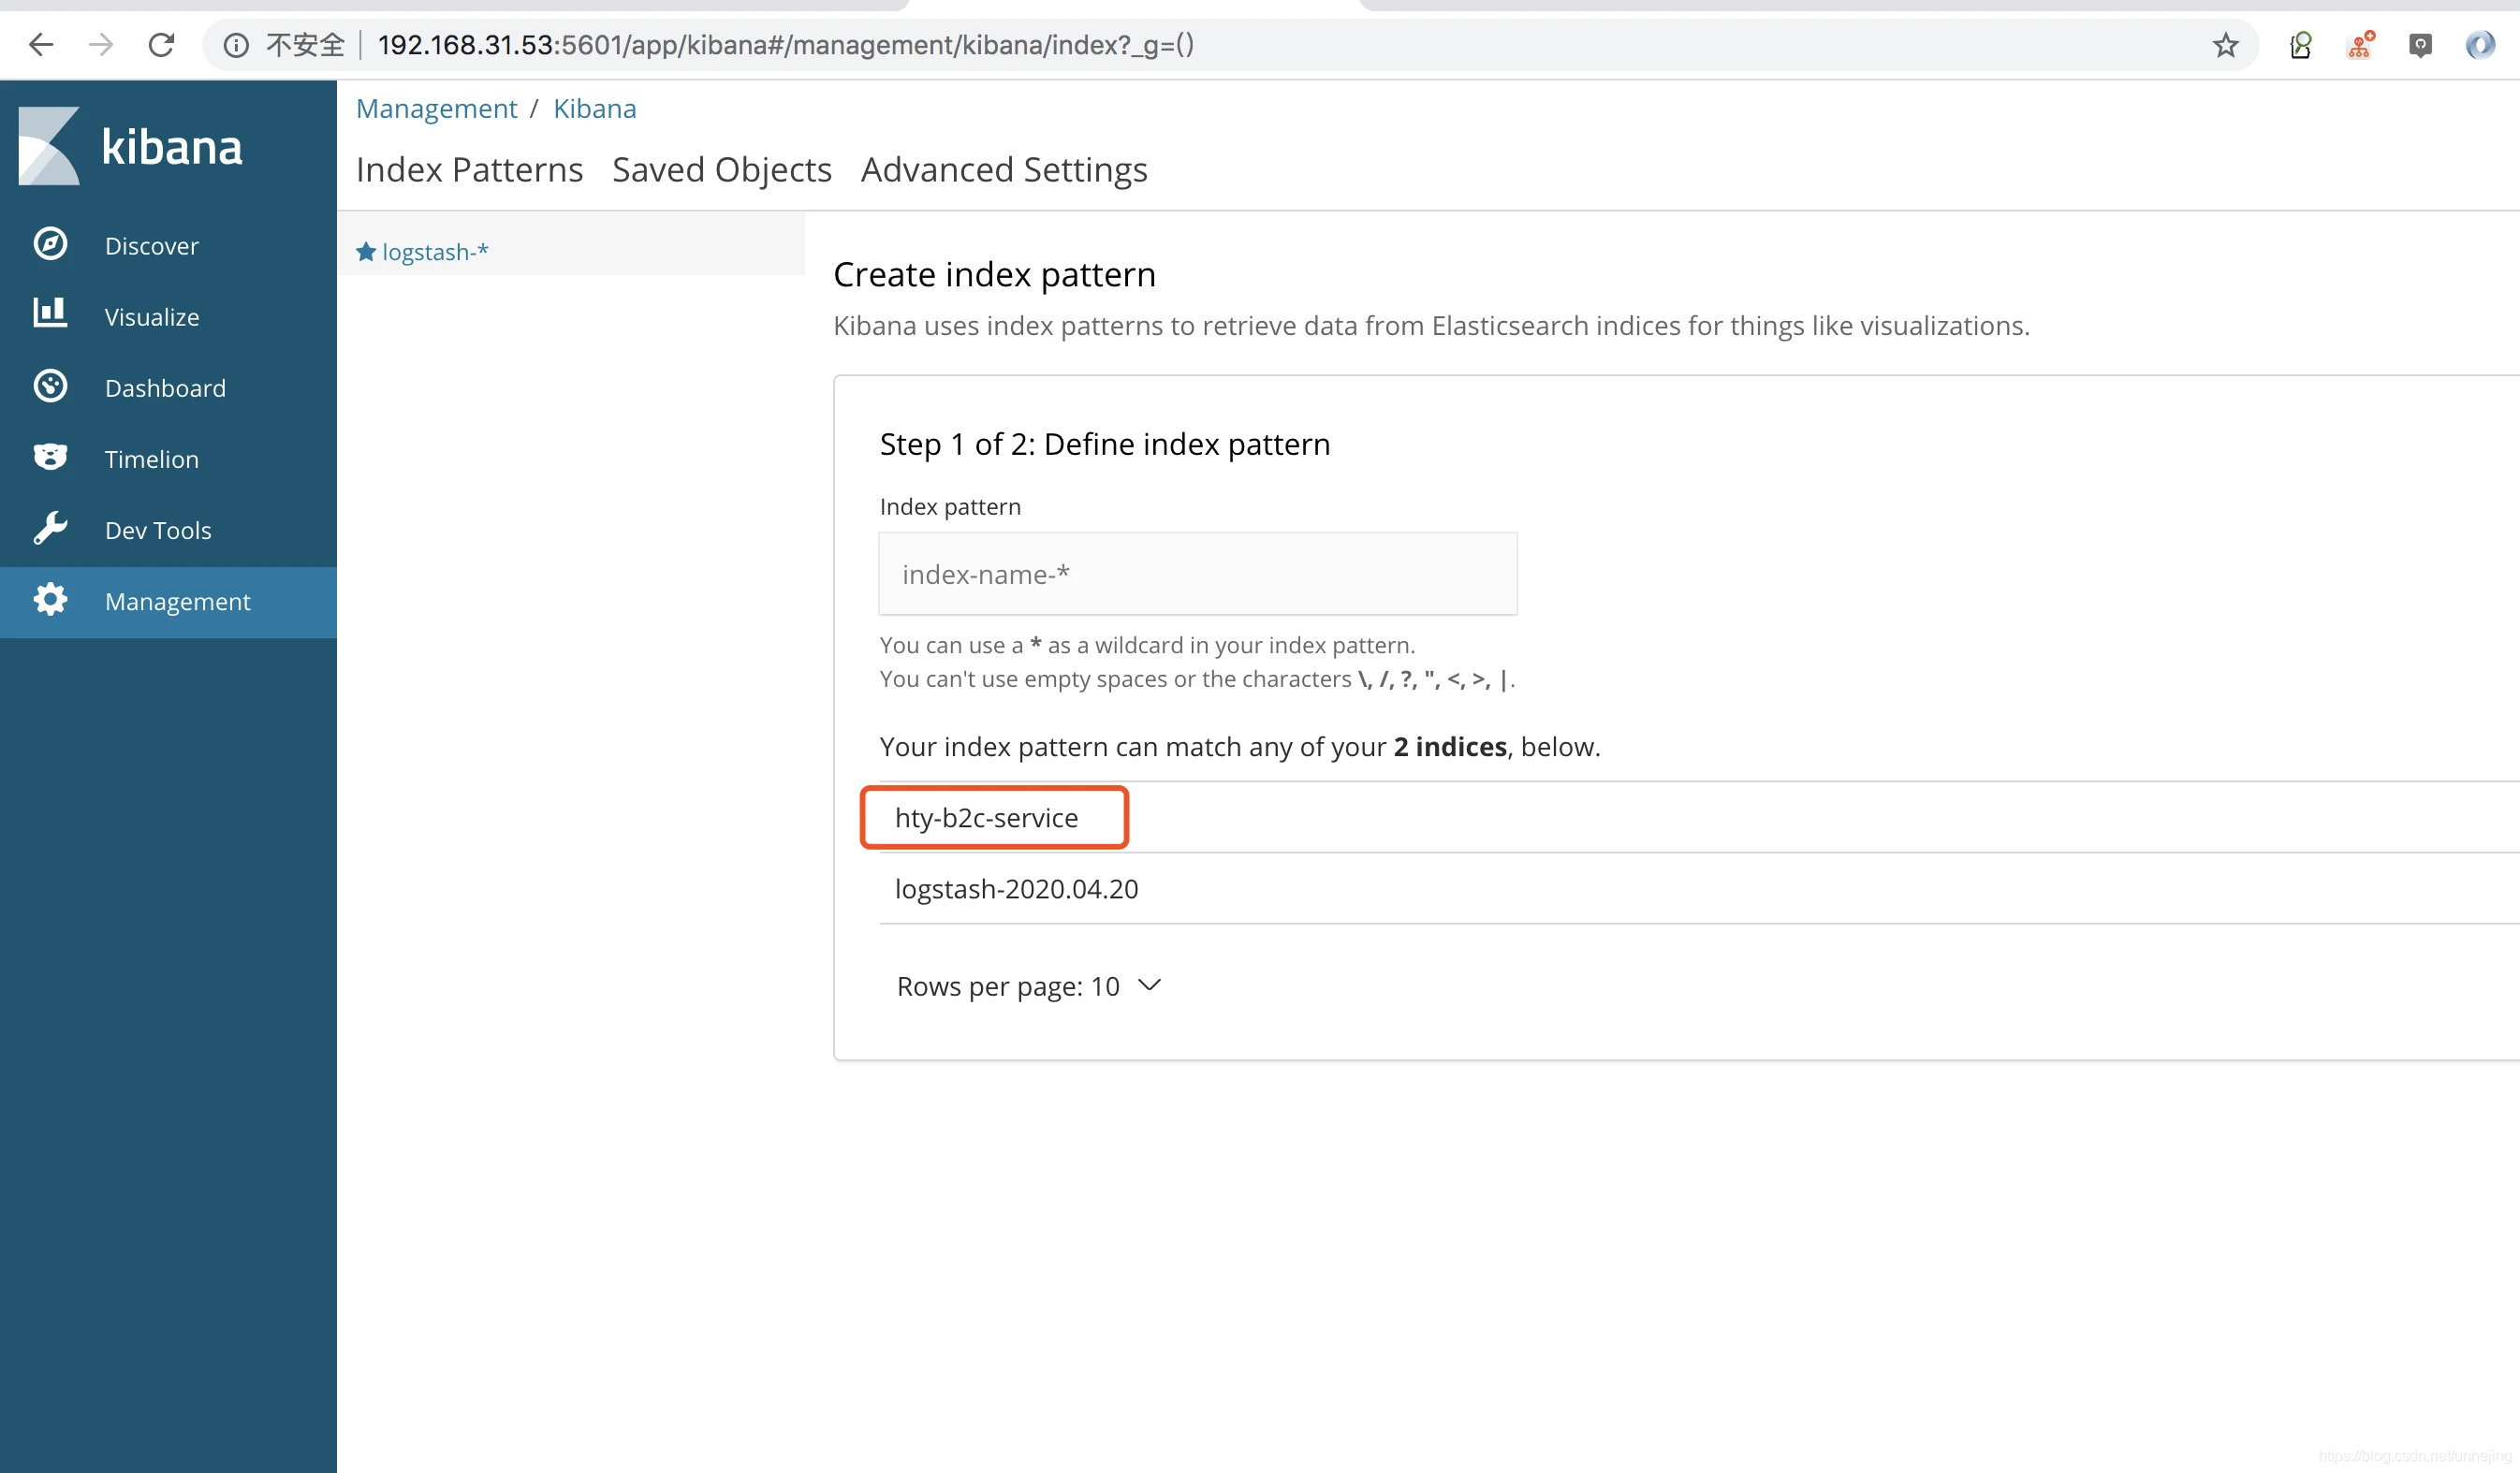Open Dev Tools in the sidebar
This screenshot has width=2520, height=1473.
tap(168, 529)
